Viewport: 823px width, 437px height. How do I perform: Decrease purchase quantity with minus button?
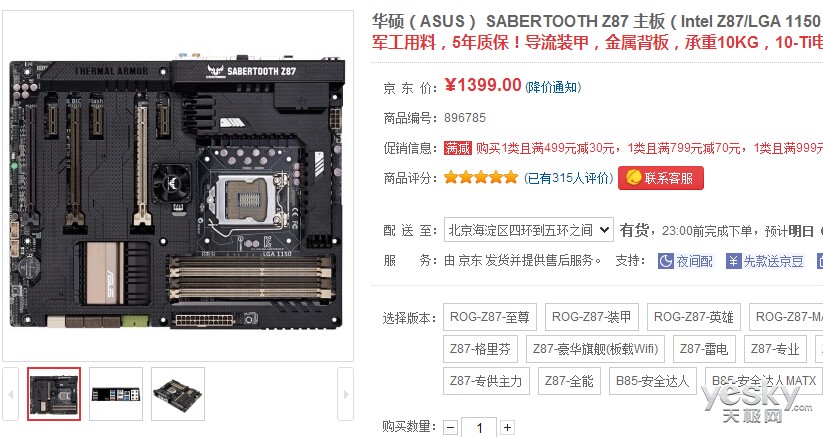(451, 428)
